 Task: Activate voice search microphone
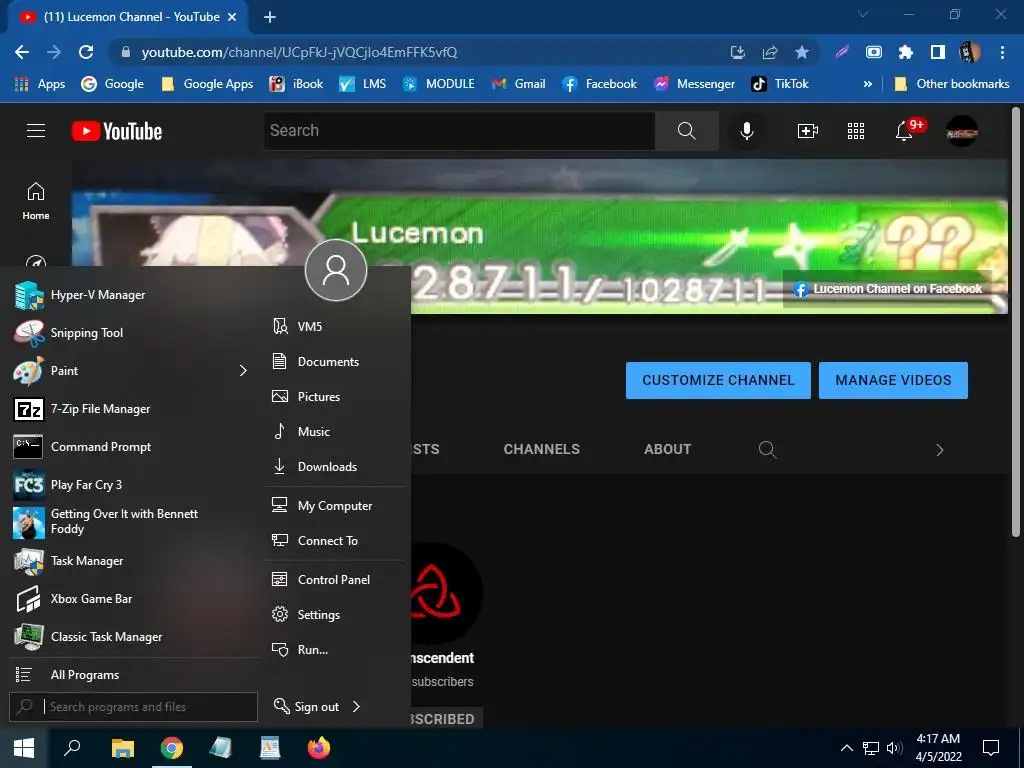pos(746,131)
